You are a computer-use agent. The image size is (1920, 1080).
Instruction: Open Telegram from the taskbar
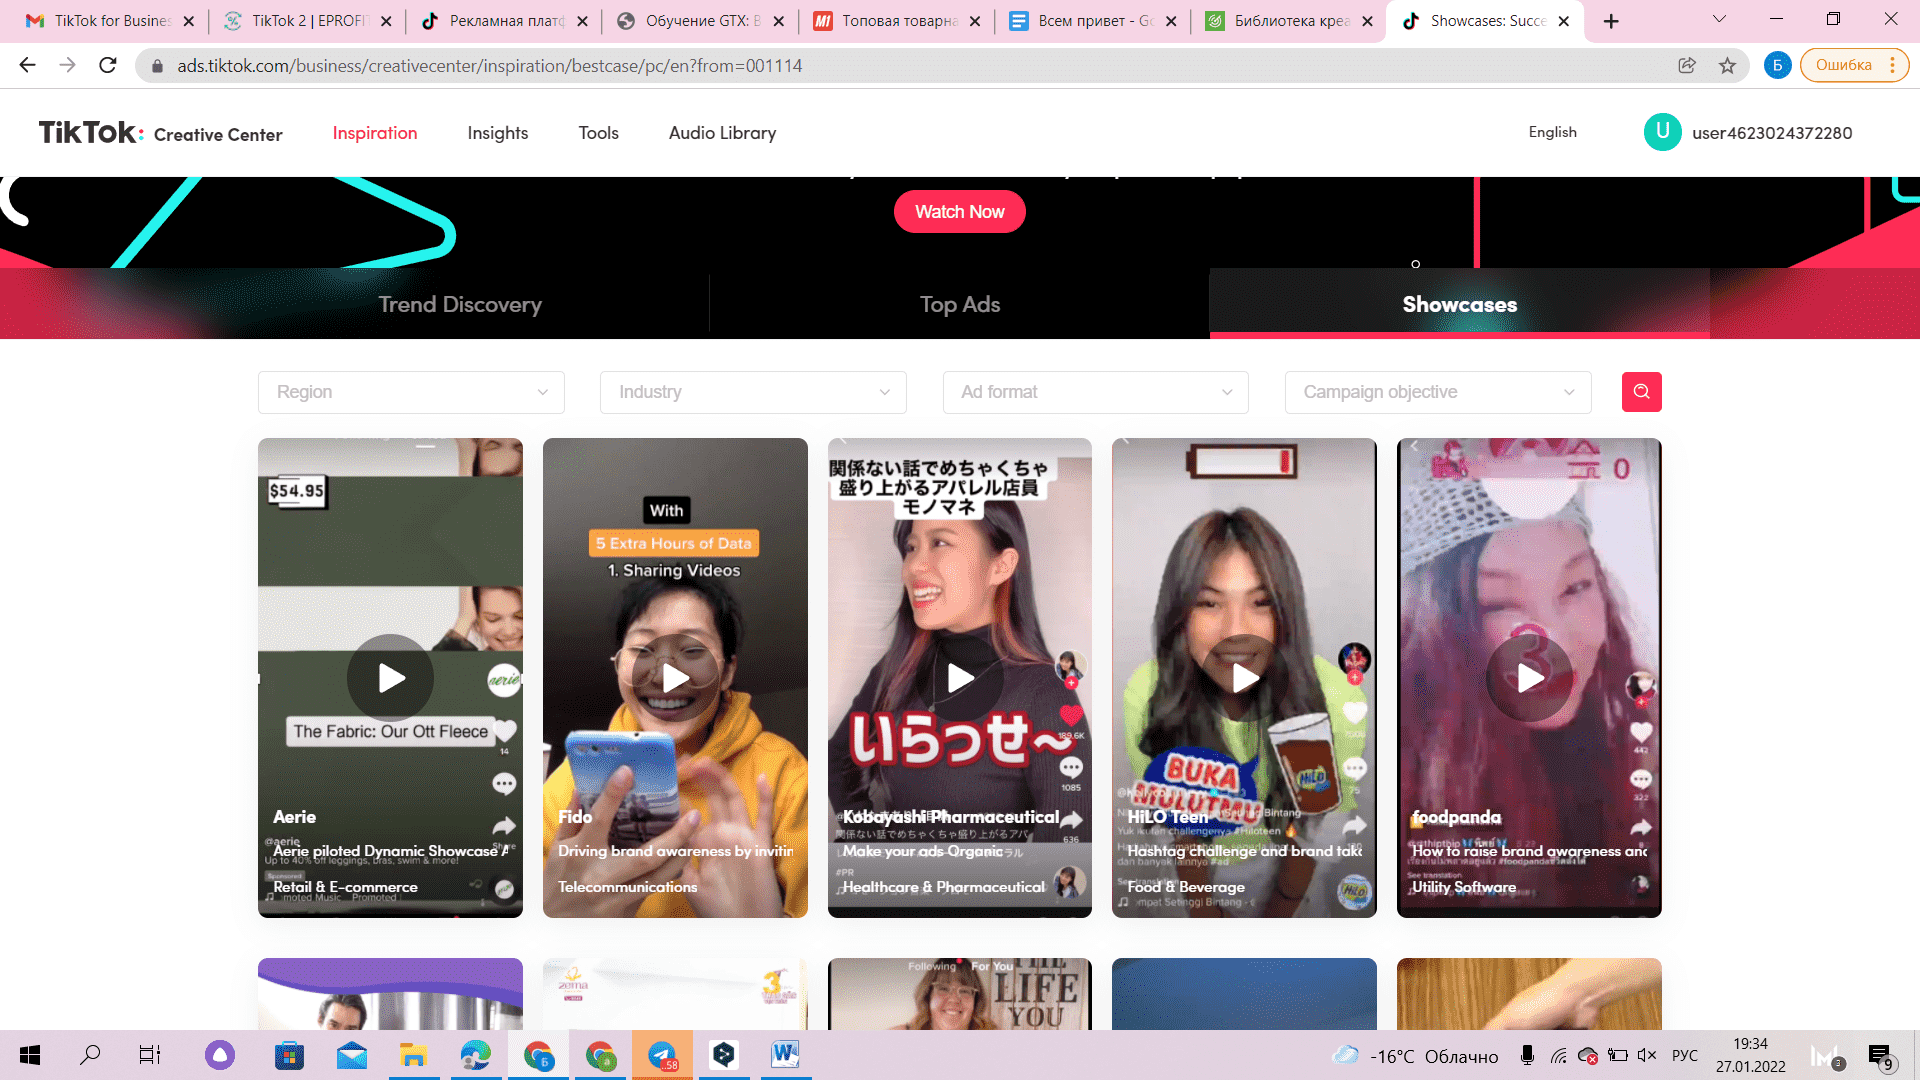click(662, 1055)
